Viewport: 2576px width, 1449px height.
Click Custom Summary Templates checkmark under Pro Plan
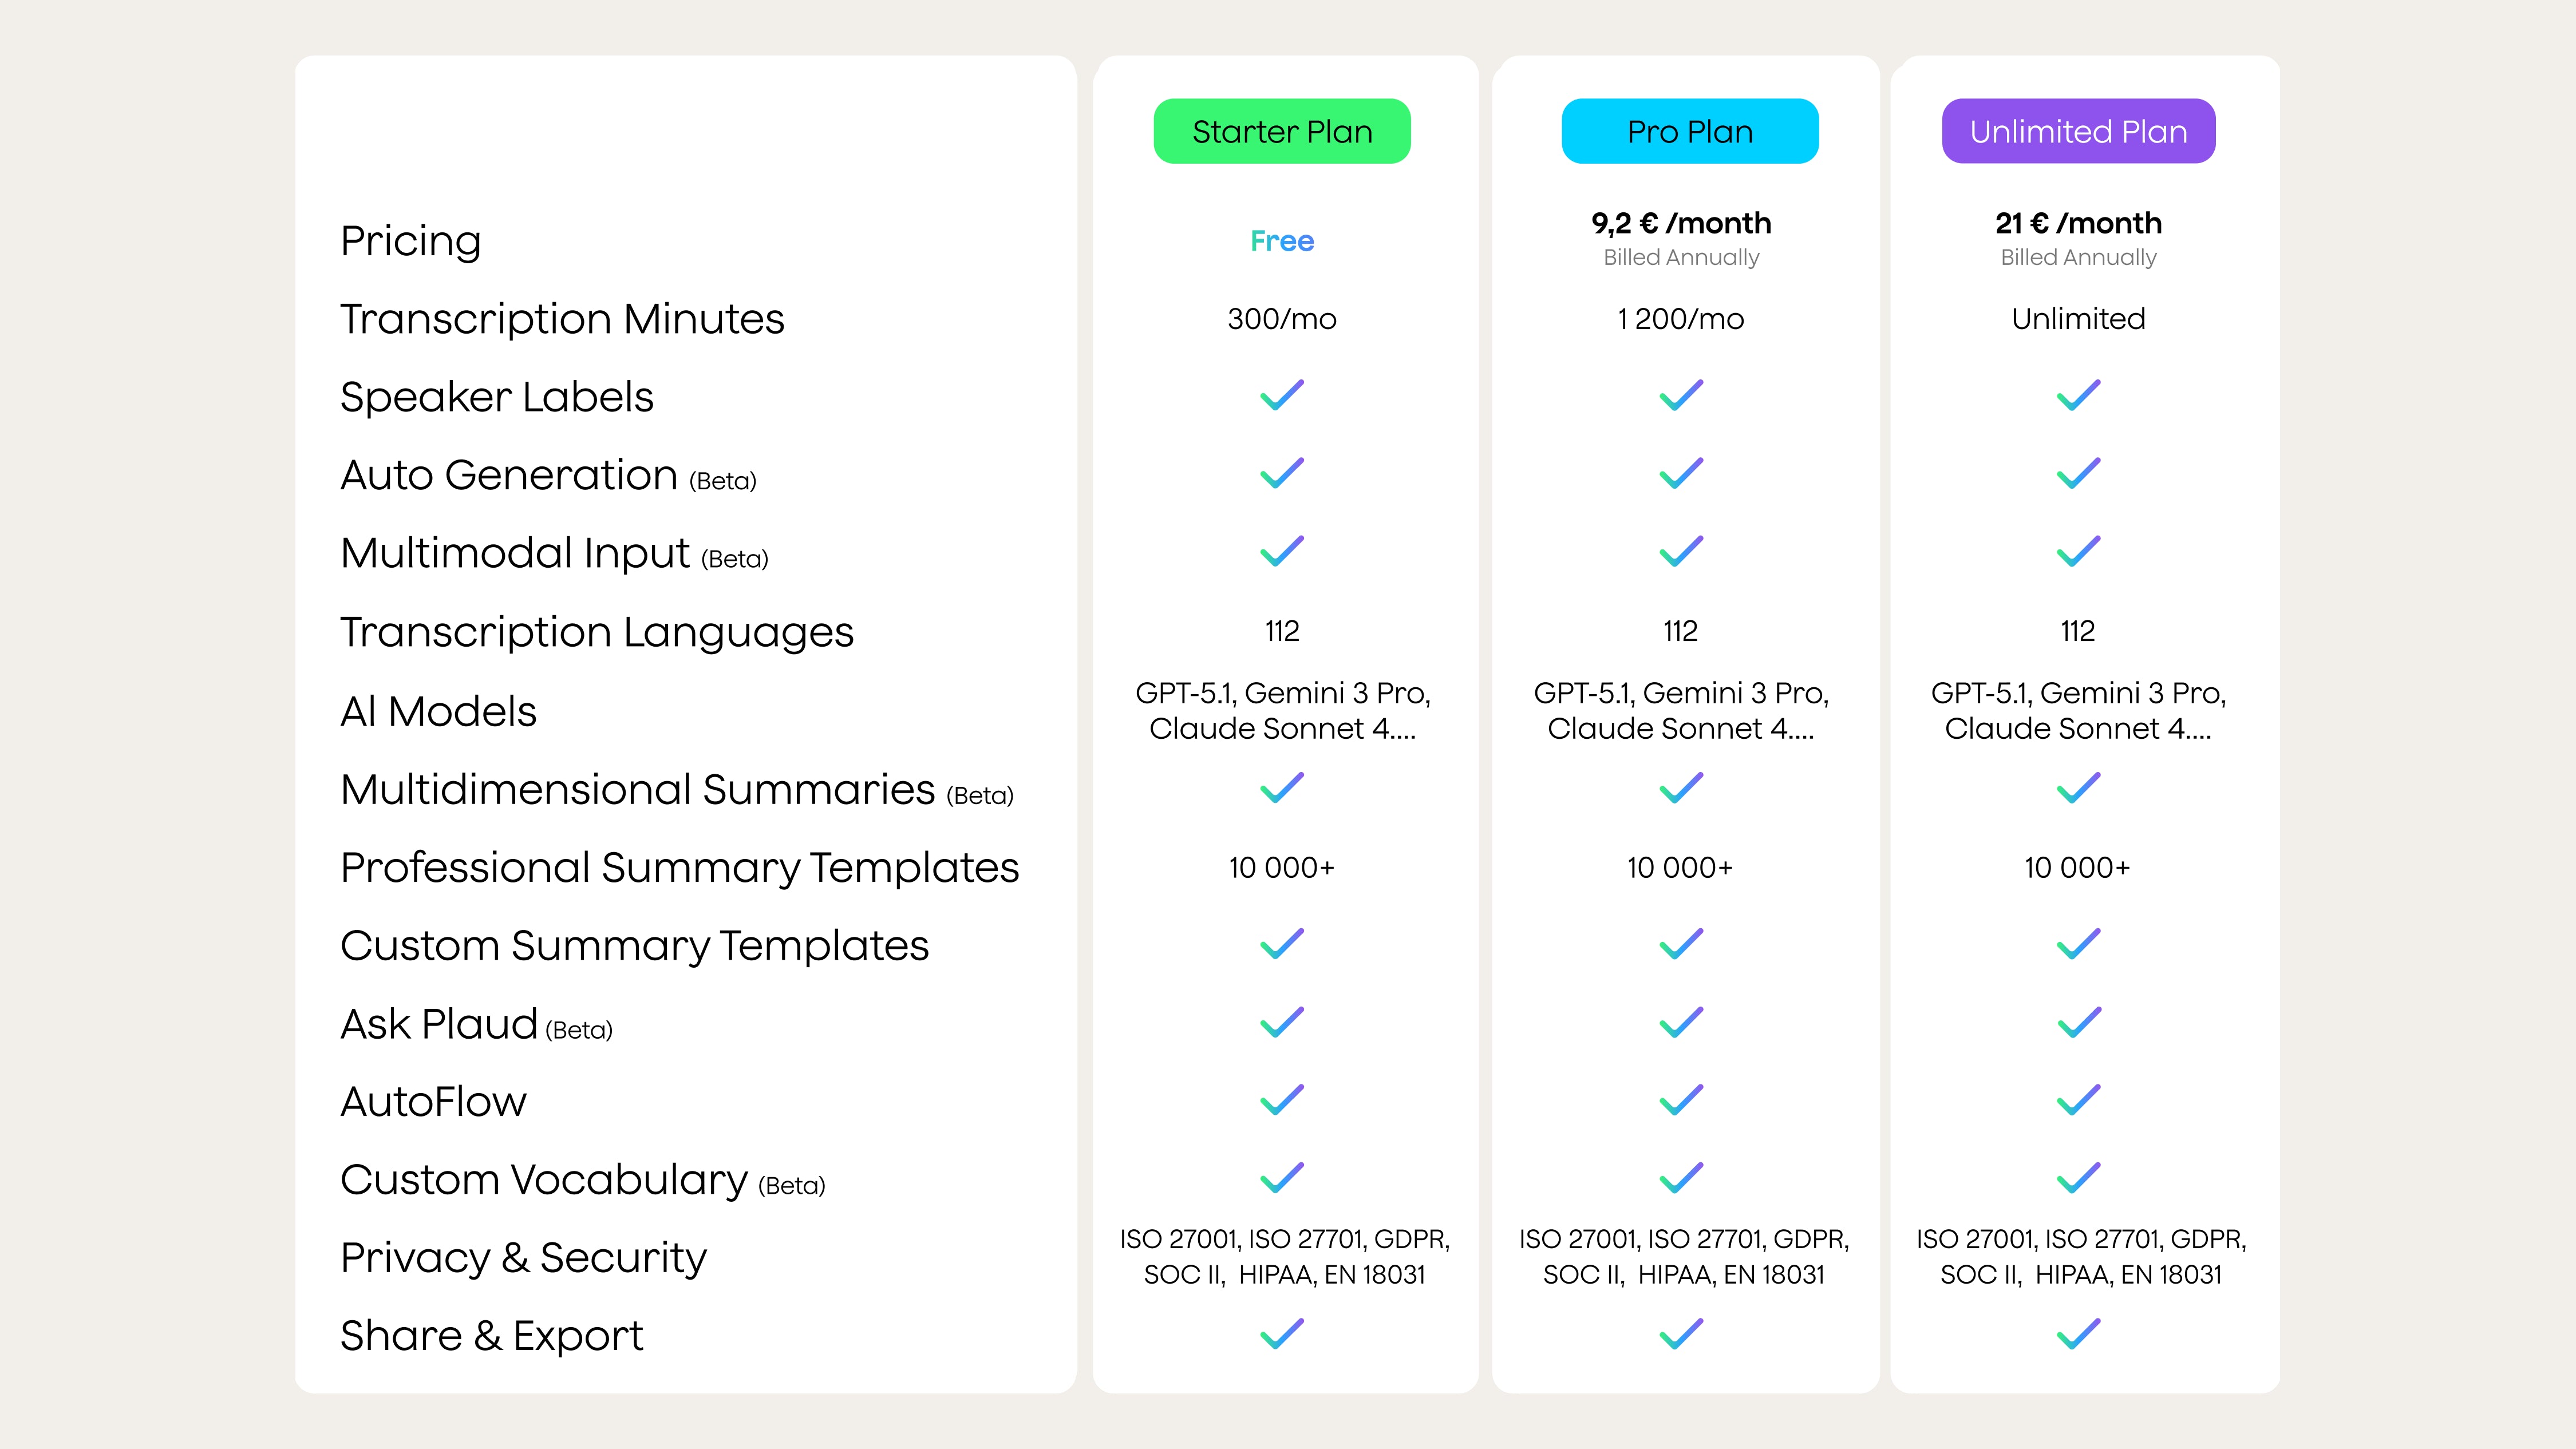click(x=1681, y=944)
